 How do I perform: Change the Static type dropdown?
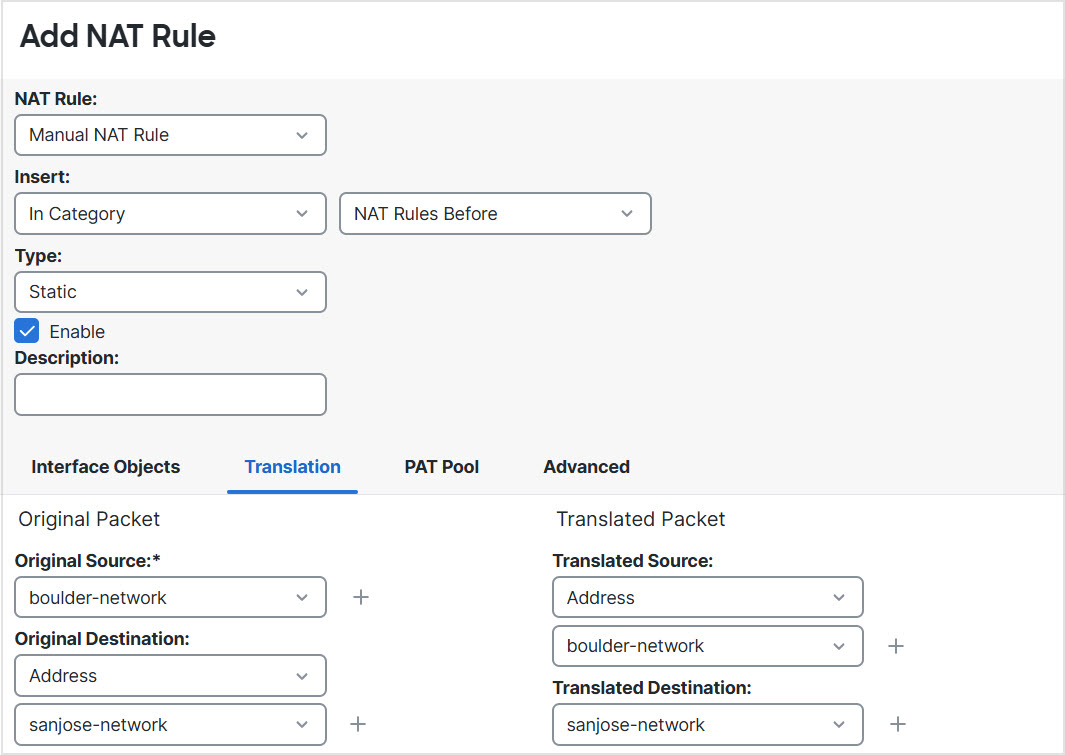(x=170, y=292)
